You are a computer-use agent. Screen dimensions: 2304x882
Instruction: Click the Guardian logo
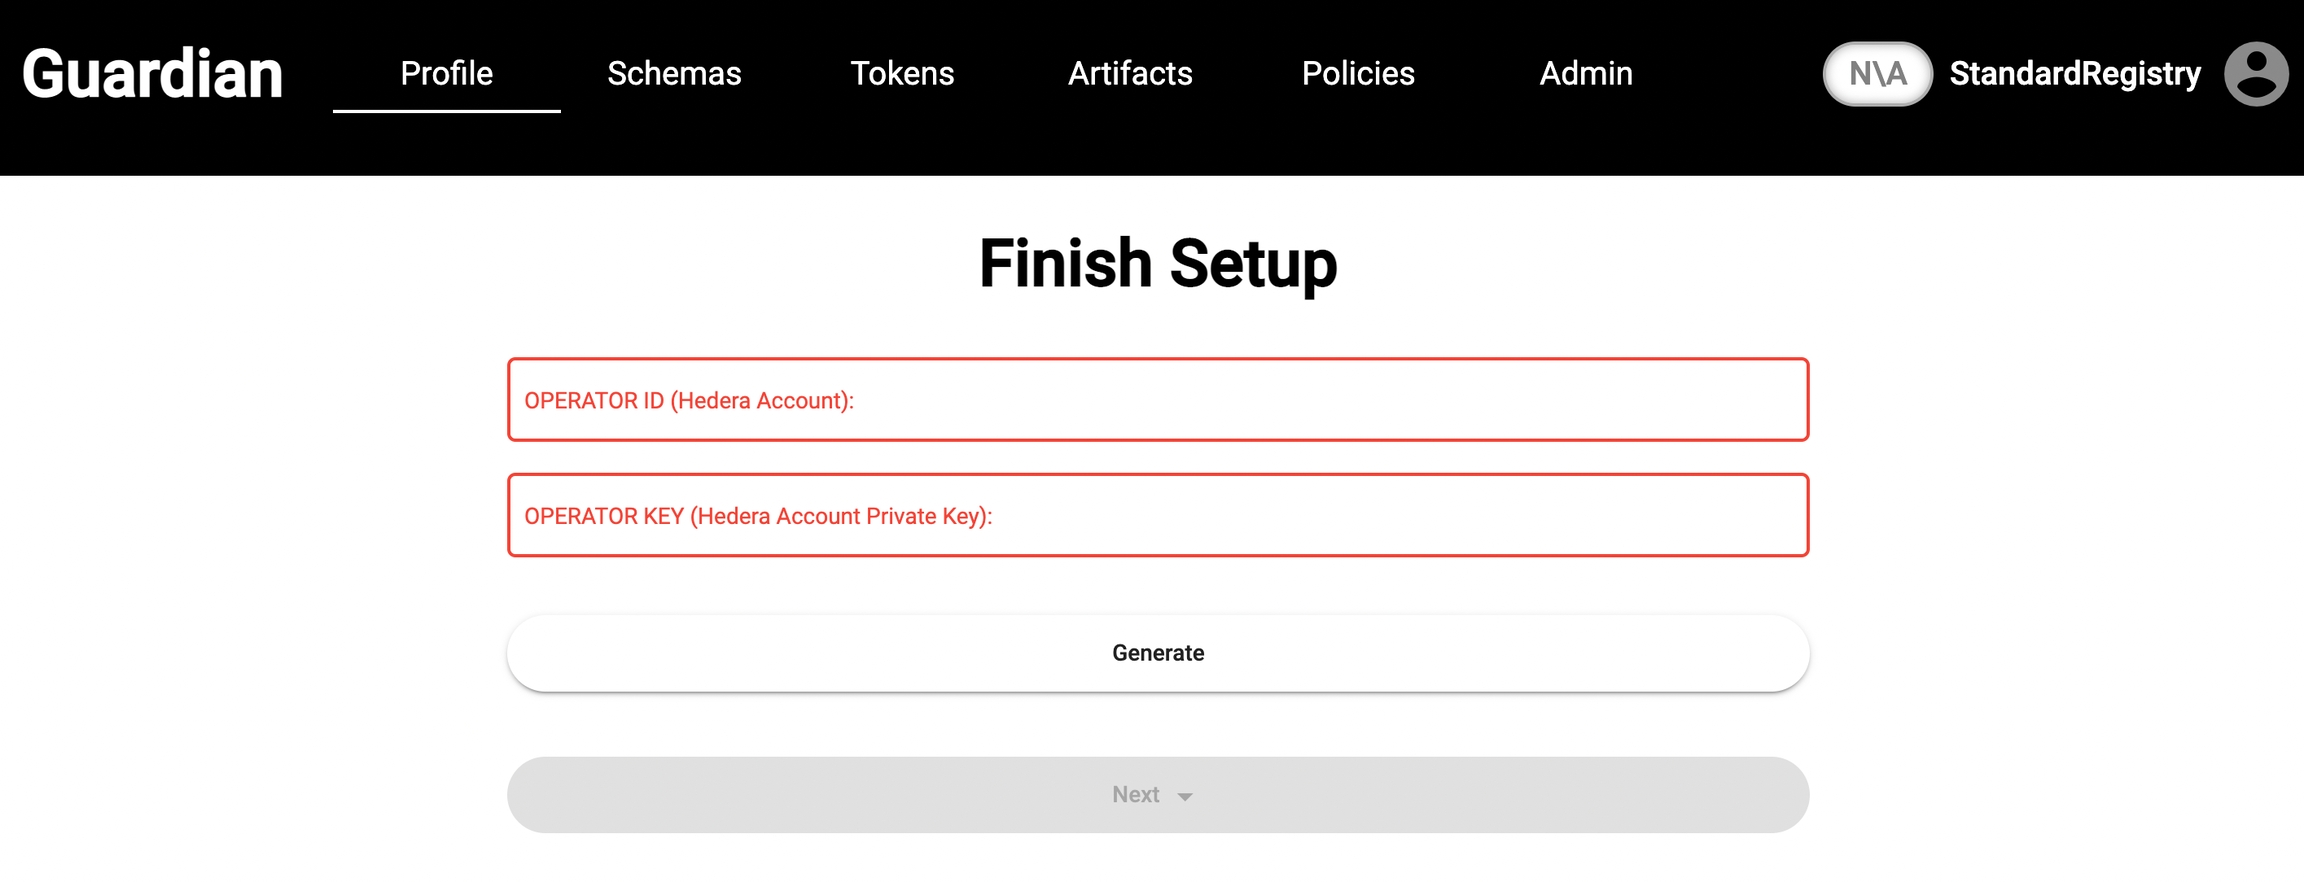[152, 74]
